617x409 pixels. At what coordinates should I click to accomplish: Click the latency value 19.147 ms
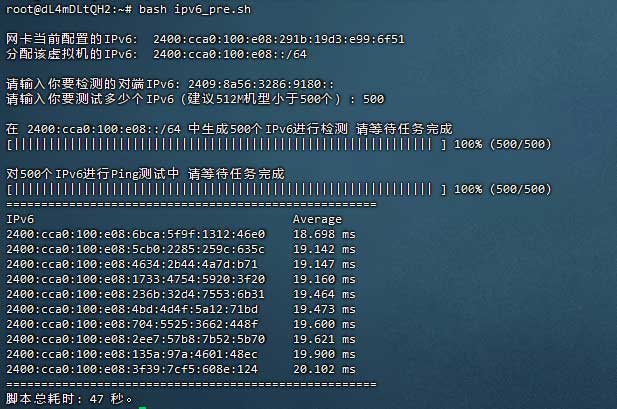(324, 264)
